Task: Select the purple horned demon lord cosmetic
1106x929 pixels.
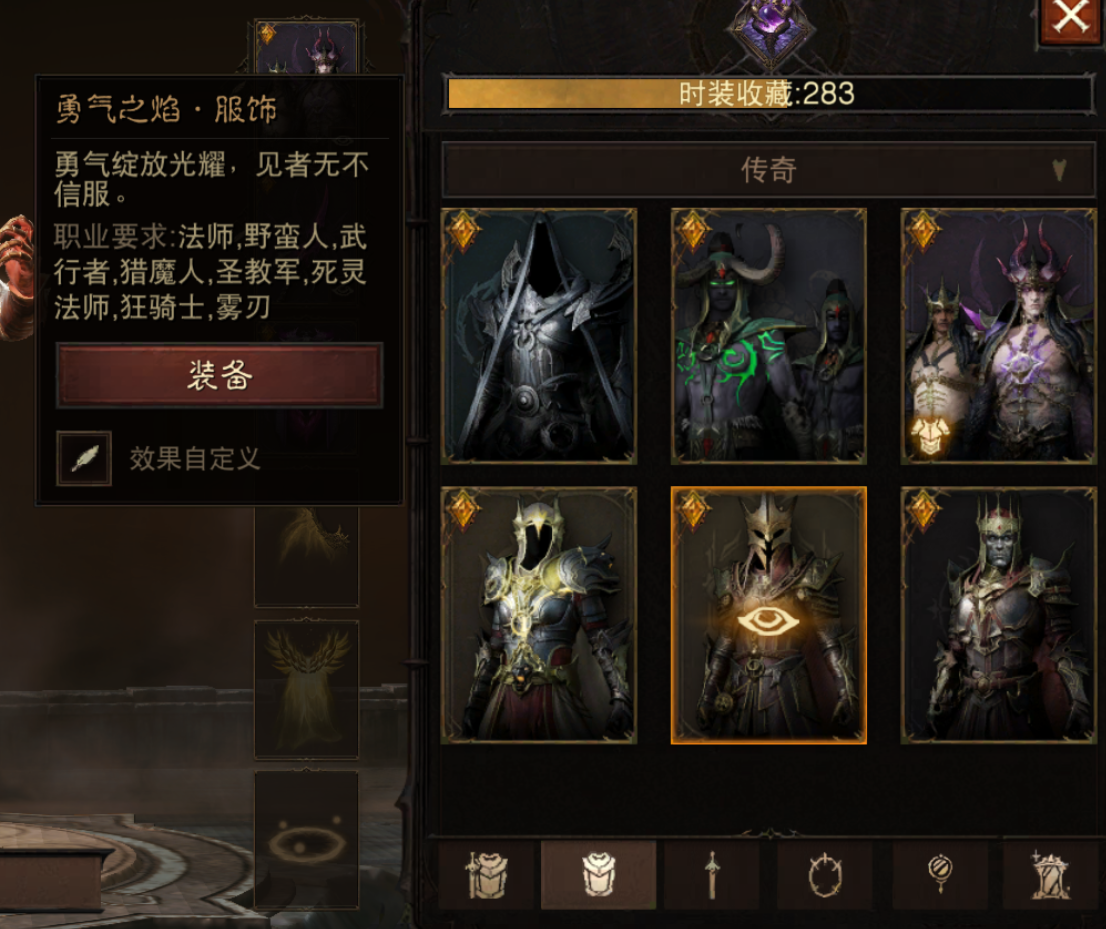Action: (x=998, y=336)
